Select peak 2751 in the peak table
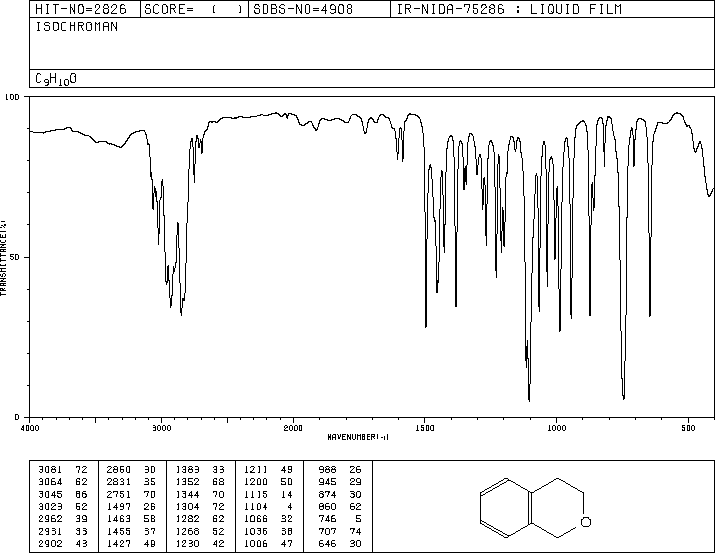715x553 pixels. point(119,494)
